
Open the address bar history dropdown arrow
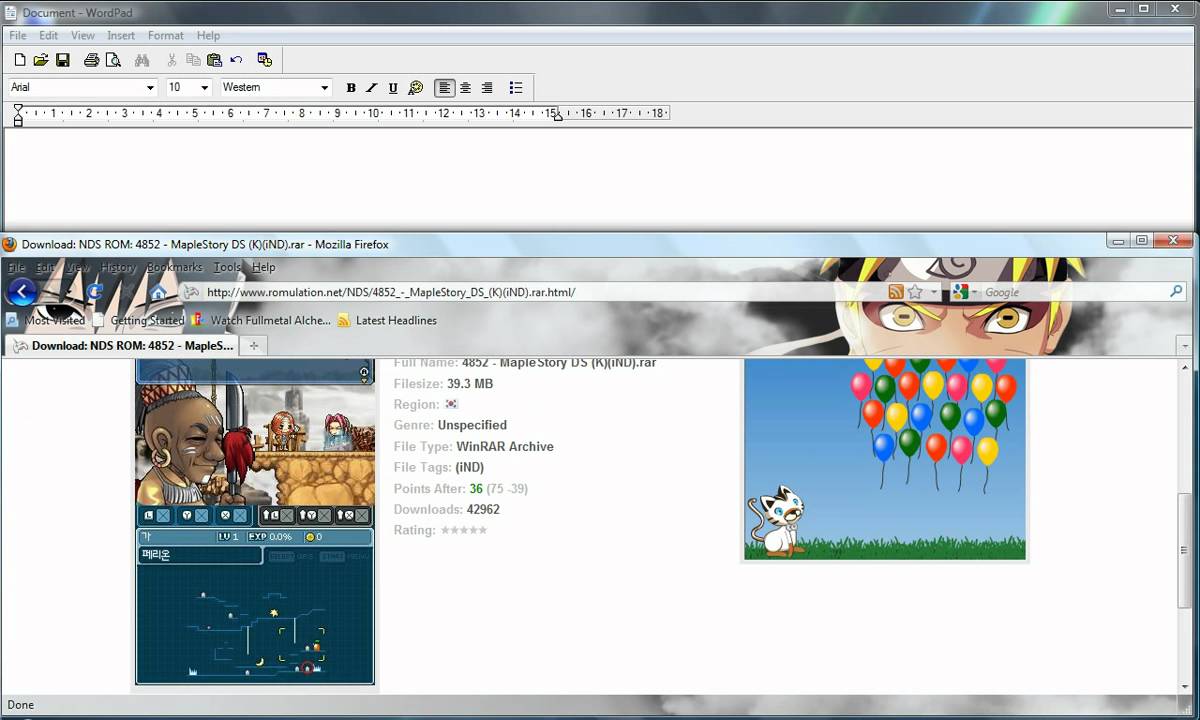[x=934, y=292]
